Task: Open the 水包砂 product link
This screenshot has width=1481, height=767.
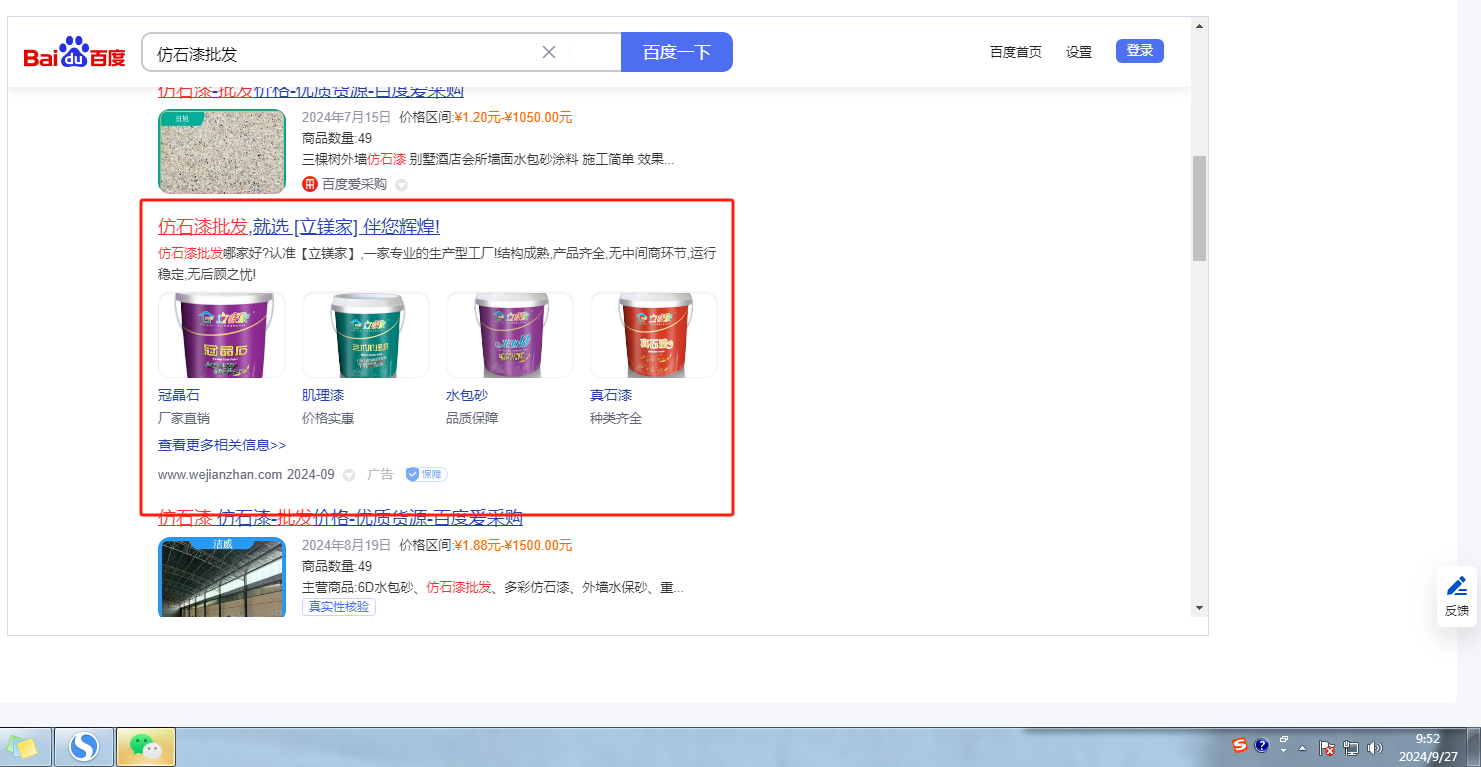Action: coord(467,395)
